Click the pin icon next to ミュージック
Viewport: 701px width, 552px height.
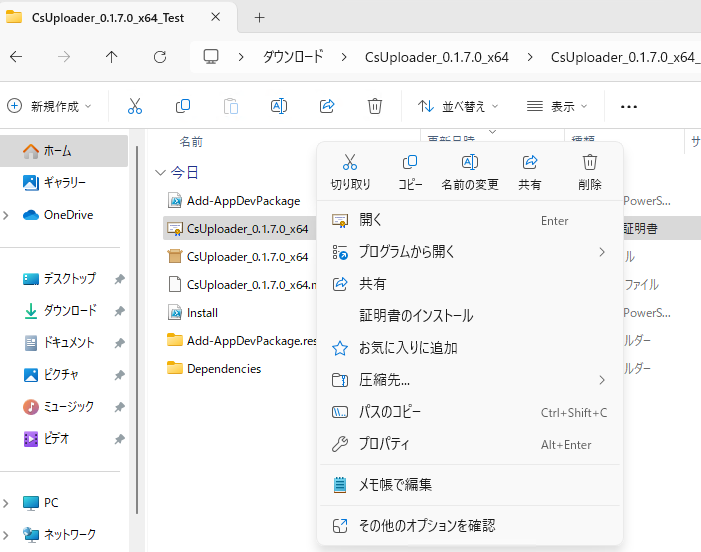(x=119, y=407)
